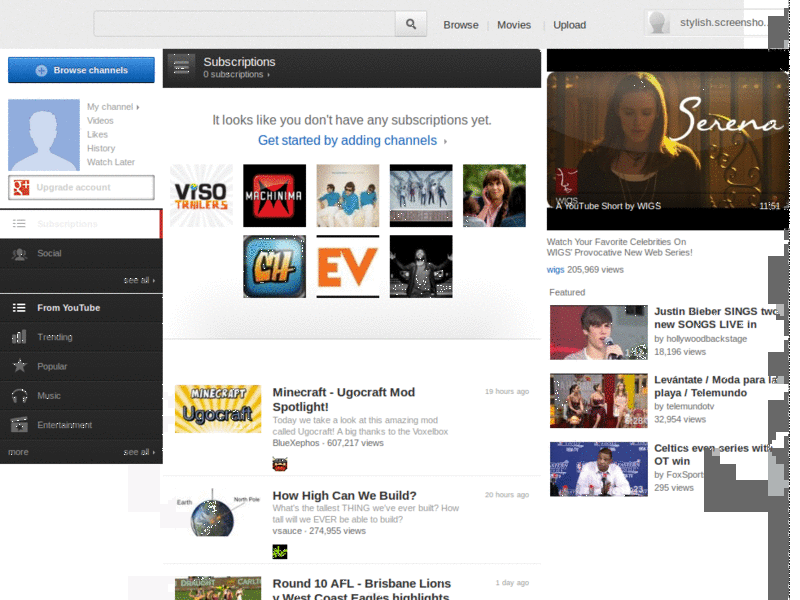Open the orange EV channel tile

click(347, 266)
